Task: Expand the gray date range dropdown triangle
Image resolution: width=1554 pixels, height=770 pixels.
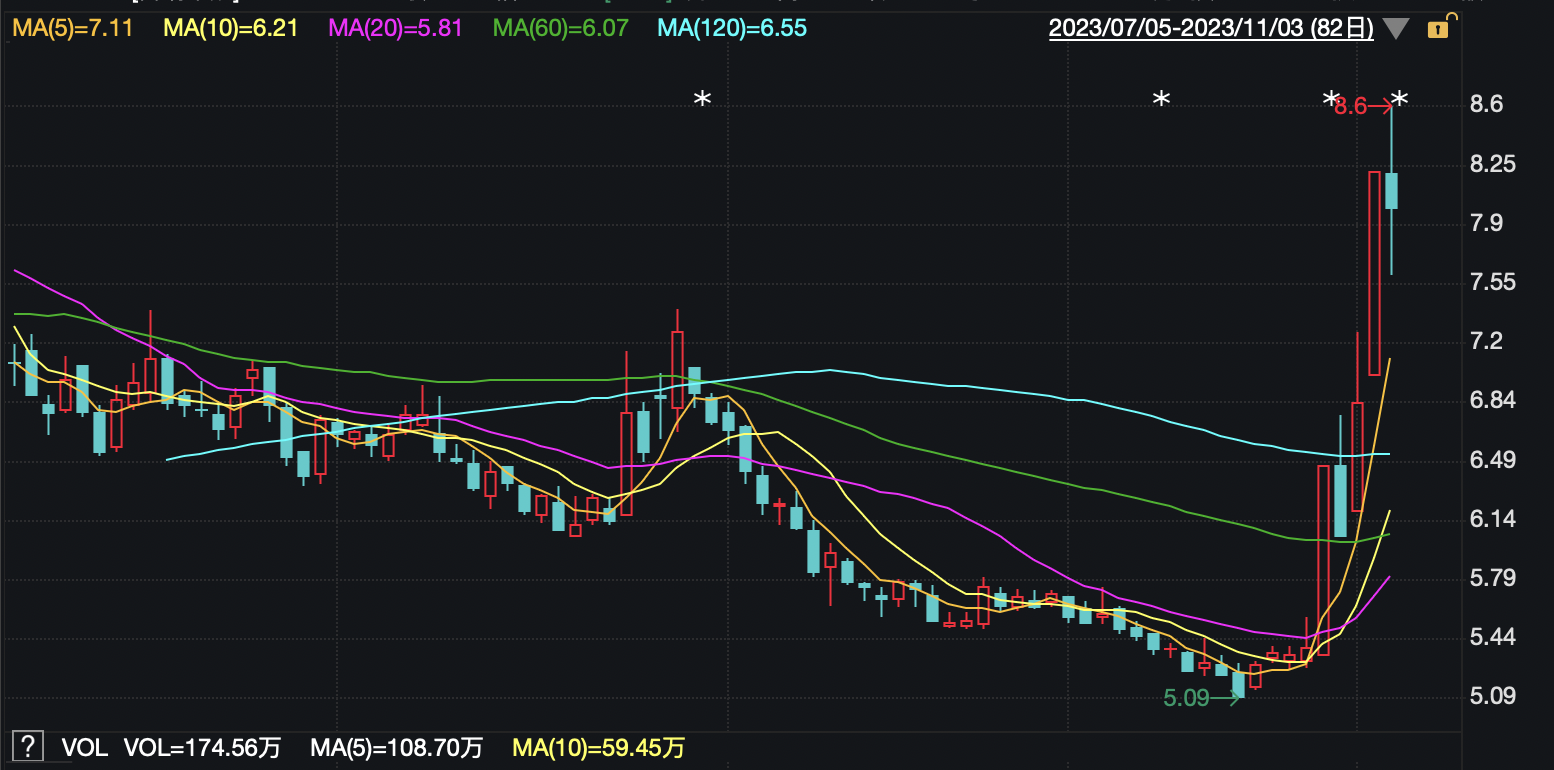Action: (x=1393, y=29)
